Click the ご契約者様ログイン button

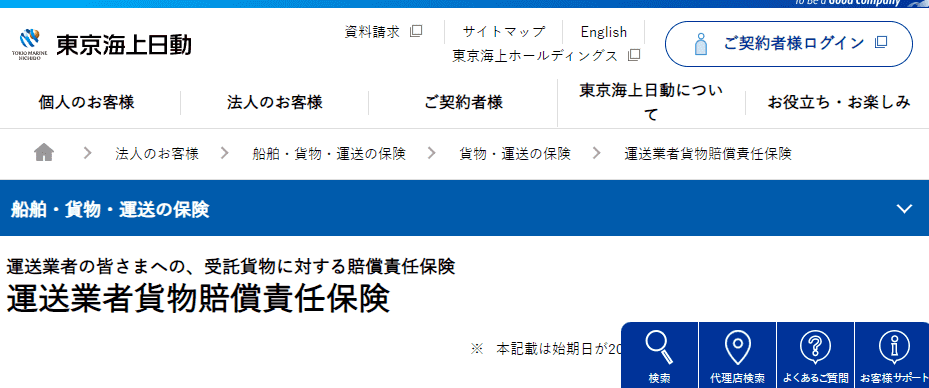[x=789, y=44]
